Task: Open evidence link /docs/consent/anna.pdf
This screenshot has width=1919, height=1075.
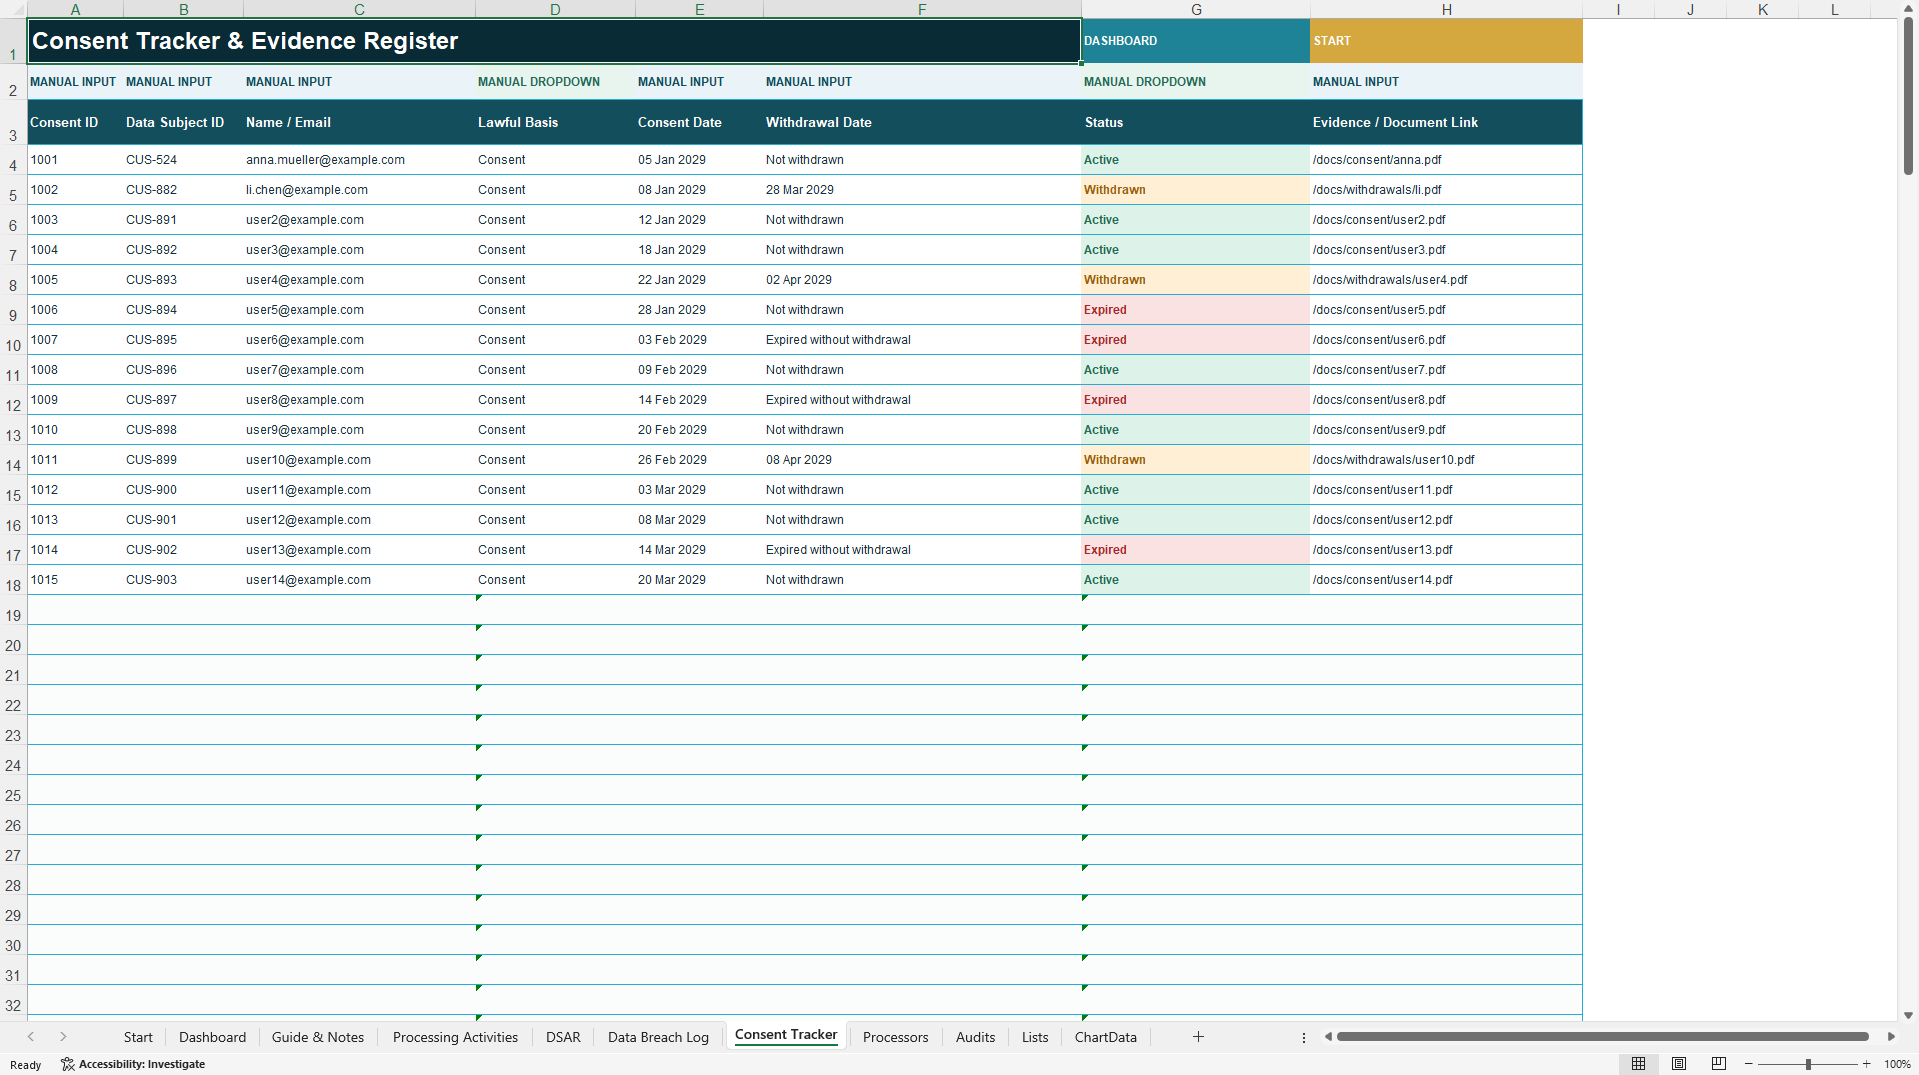Action: coord(1377,160)
